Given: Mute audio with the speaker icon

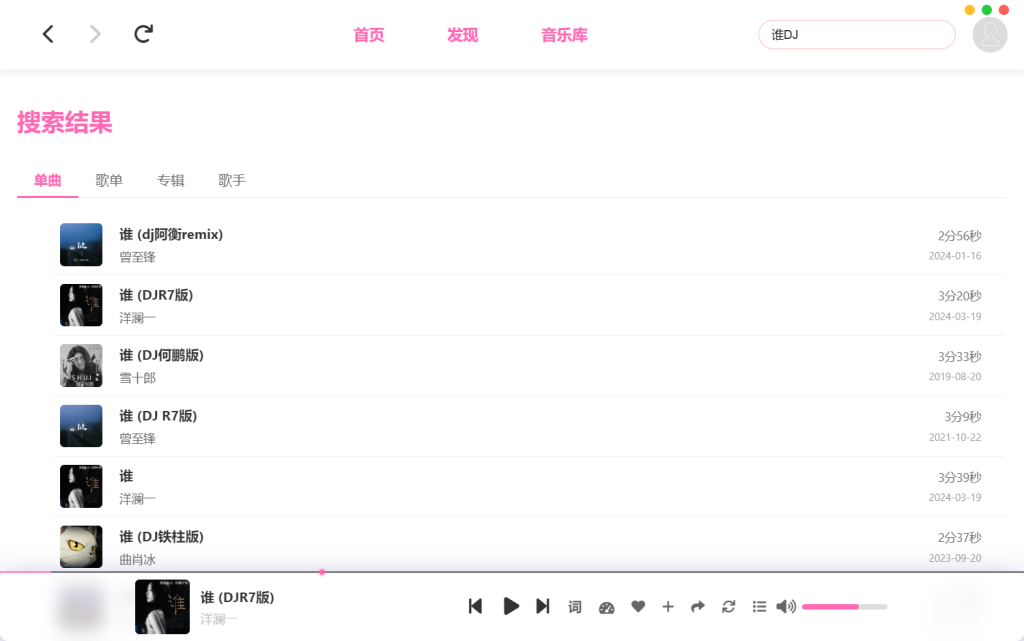Looking at the screenshot, I should click(786, 607).
